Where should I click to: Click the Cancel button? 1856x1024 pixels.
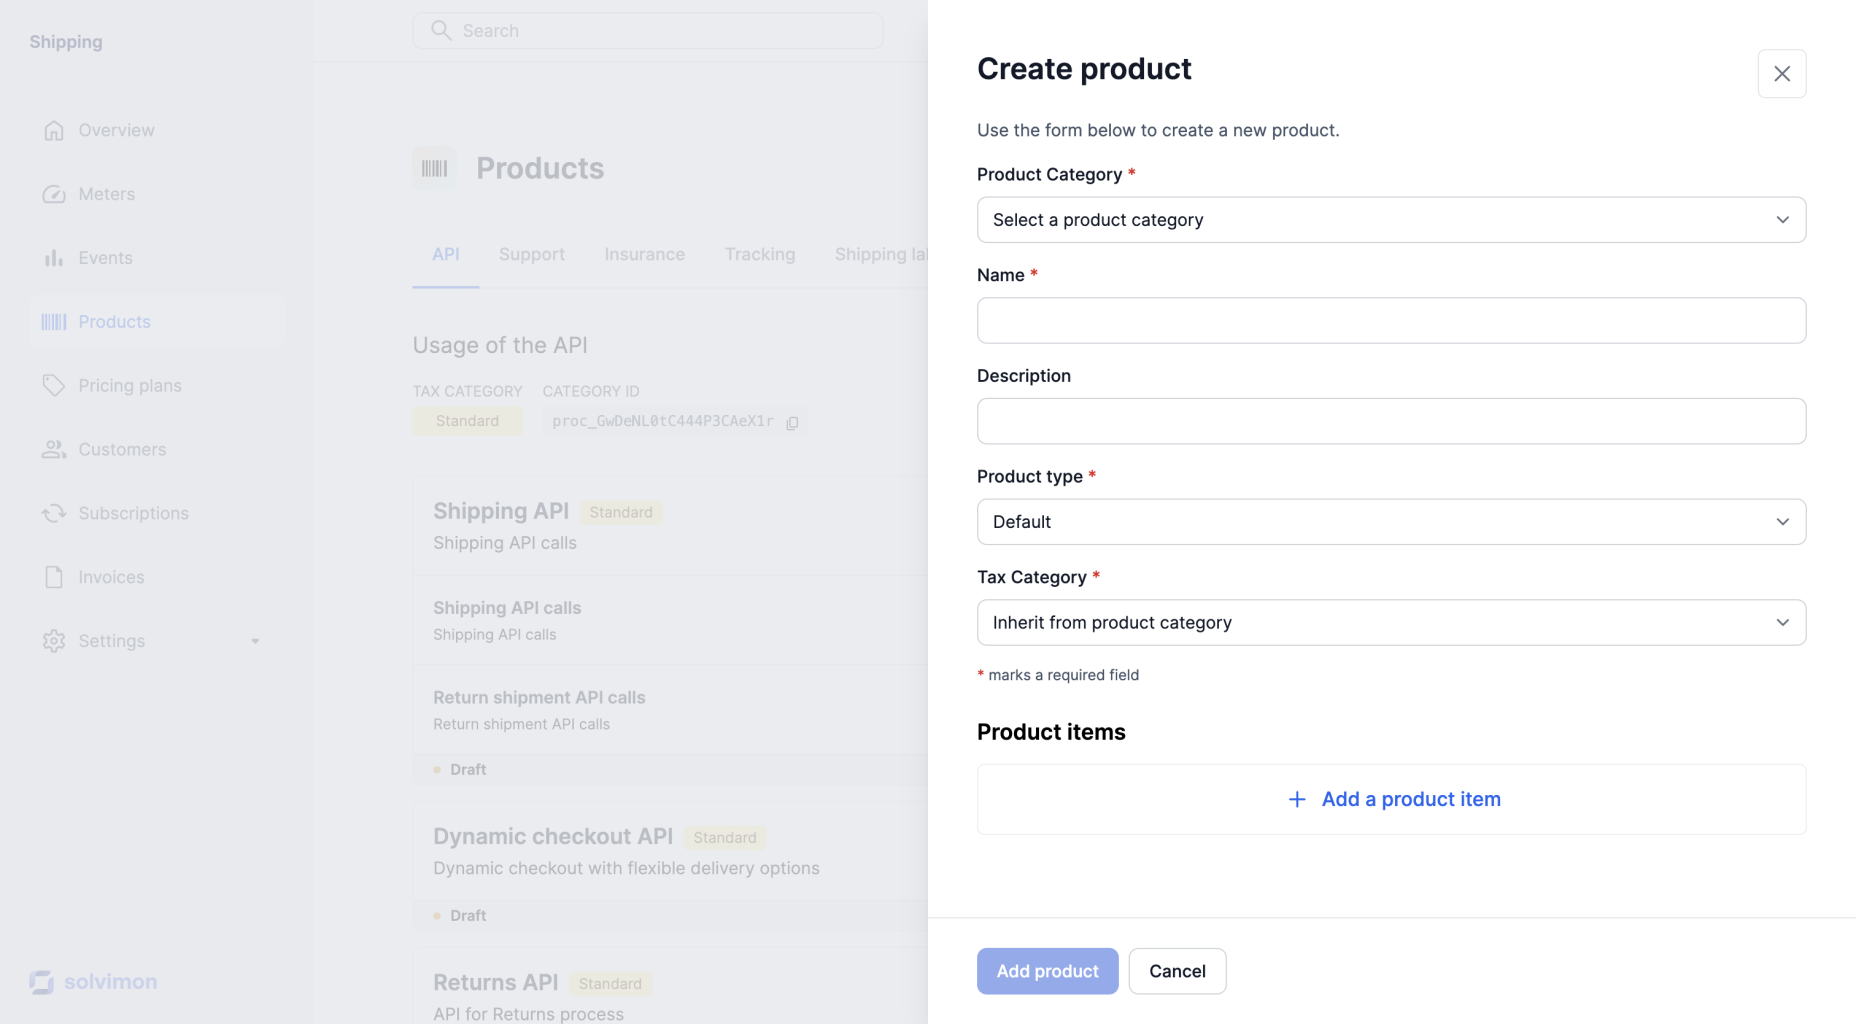pos(1177,971)
